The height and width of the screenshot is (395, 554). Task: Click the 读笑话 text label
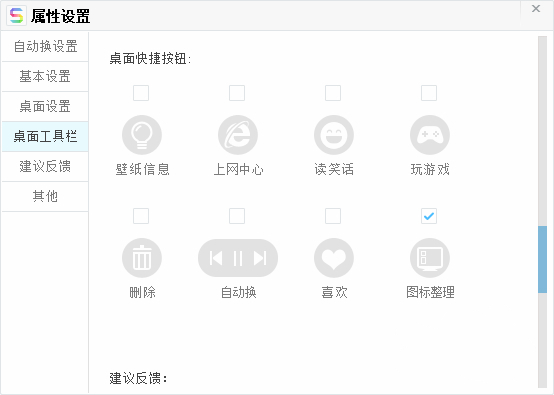point(334,169)
